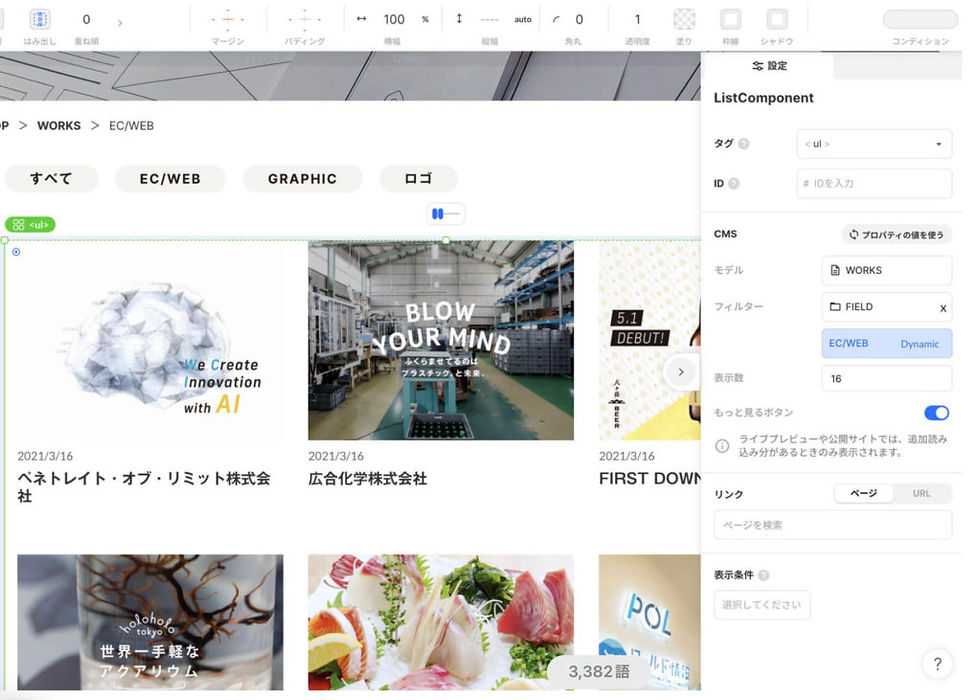The height and width of the screenshot is (700, 980).
Task: Open the margin (マージン) setting control
Action: 228,19
